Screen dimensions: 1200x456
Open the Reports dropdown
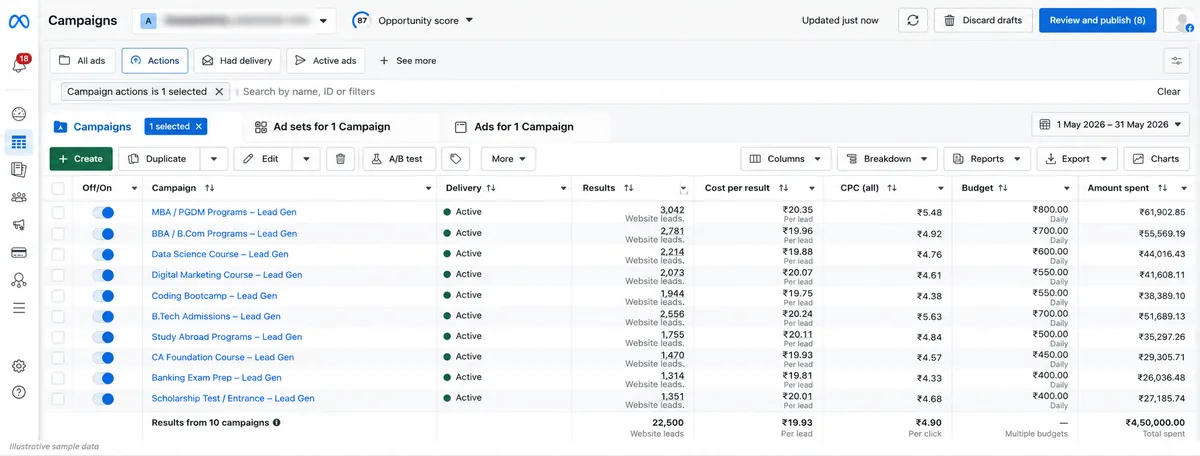pos(986,158)
